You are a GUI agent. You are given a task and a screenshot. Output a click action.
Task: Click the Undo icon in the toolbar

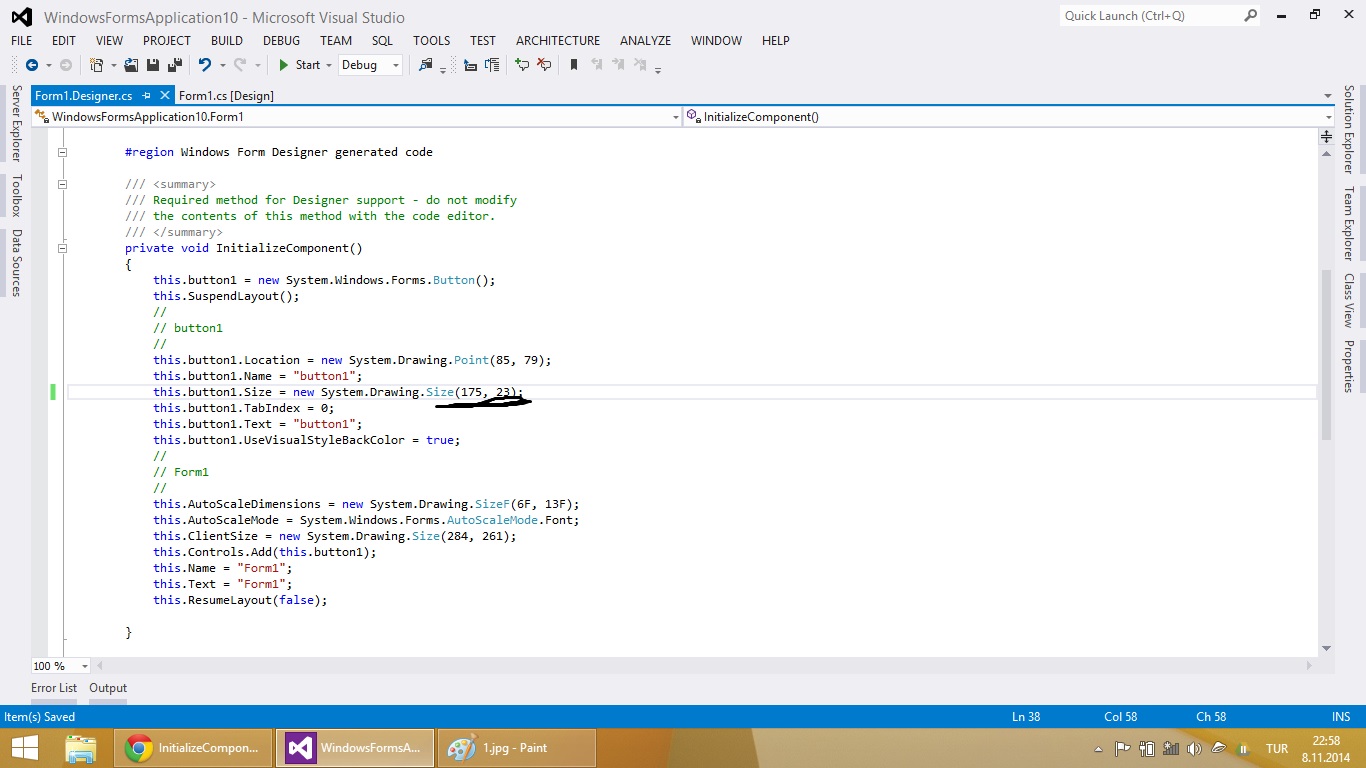205,65
